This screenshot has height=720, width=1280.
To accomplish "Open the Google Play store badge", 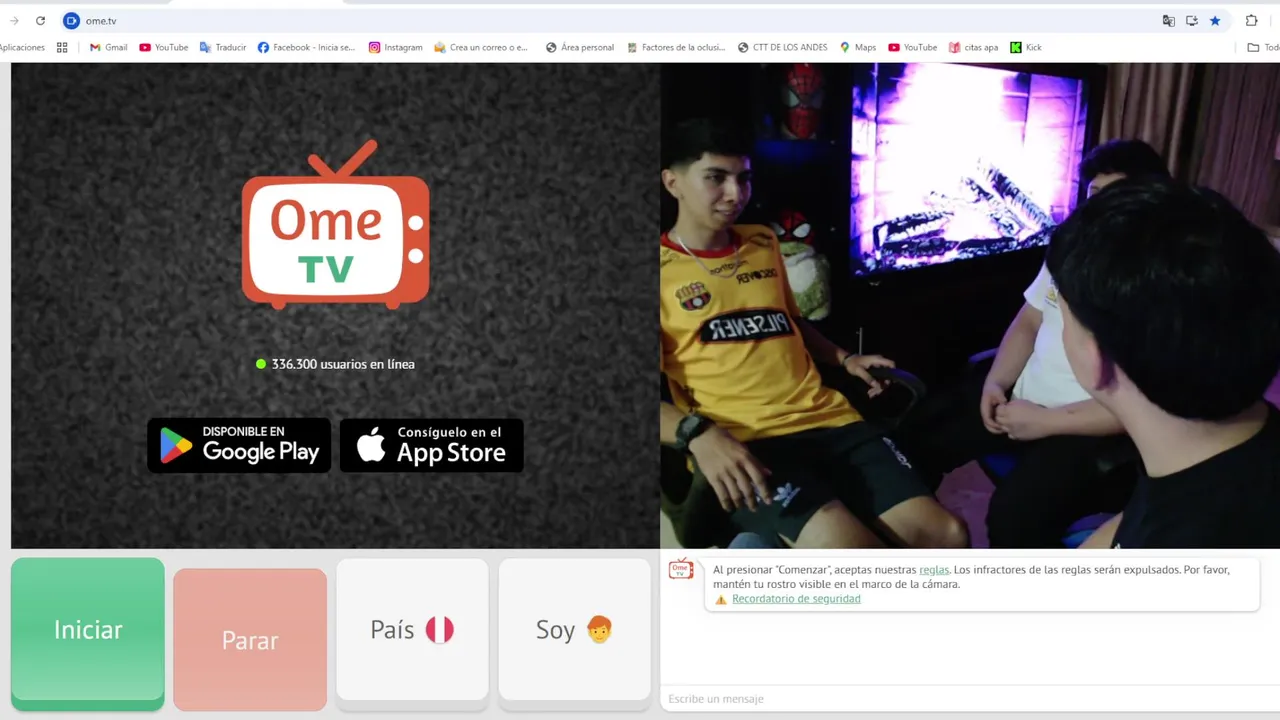I will click(x=239, y=445).
